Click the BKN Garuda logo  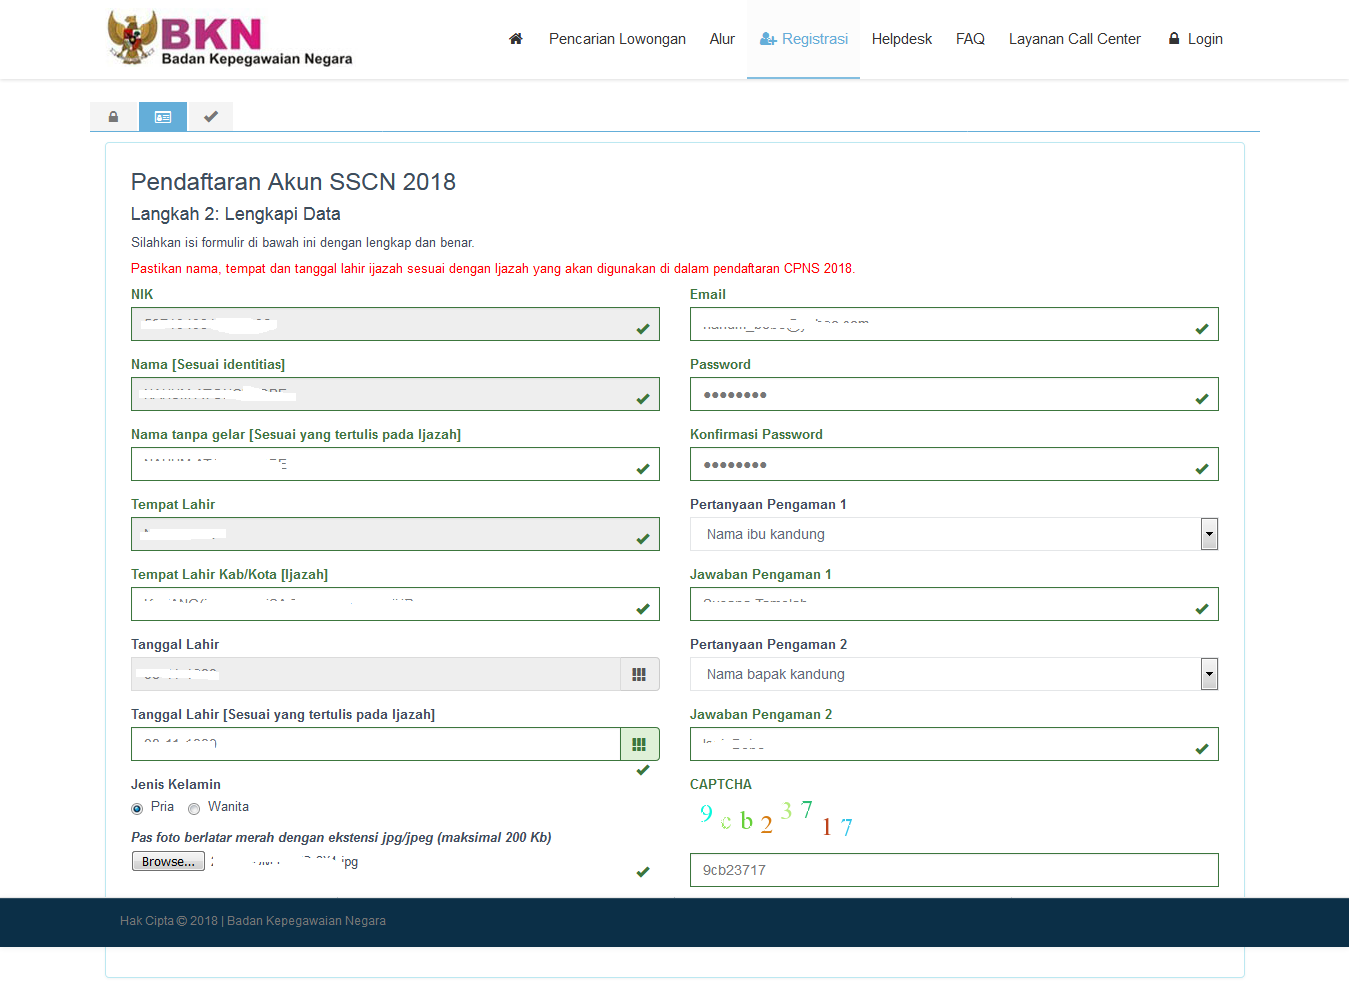(132, 38)
